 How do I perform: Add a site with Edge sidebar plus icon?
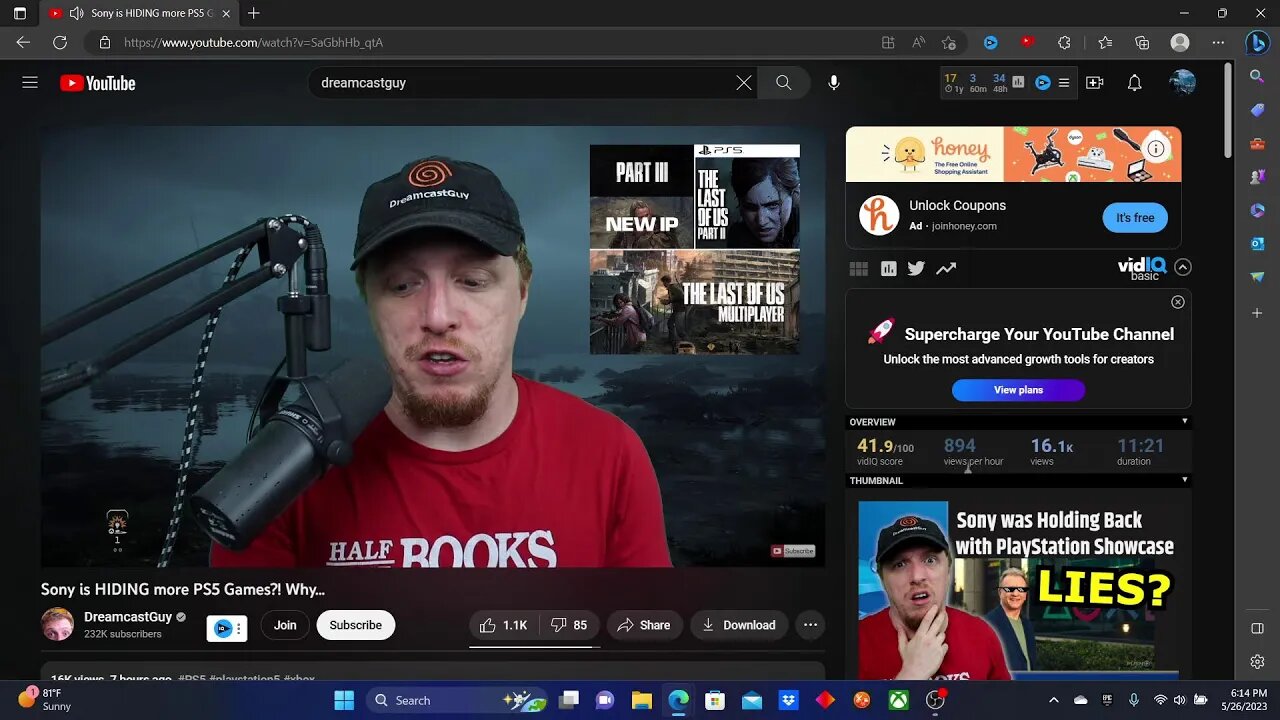point(1257,313)
